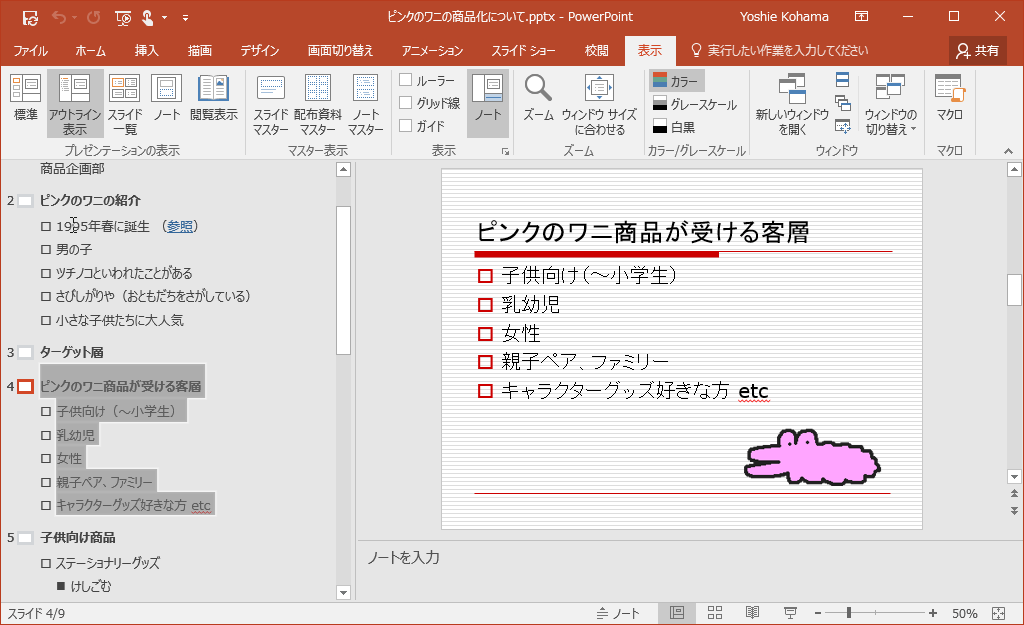Collapse the ribbon with the chevron
Image resolution: width=1024 pixels, height=625 pixels.
(x=1008, y=151)
